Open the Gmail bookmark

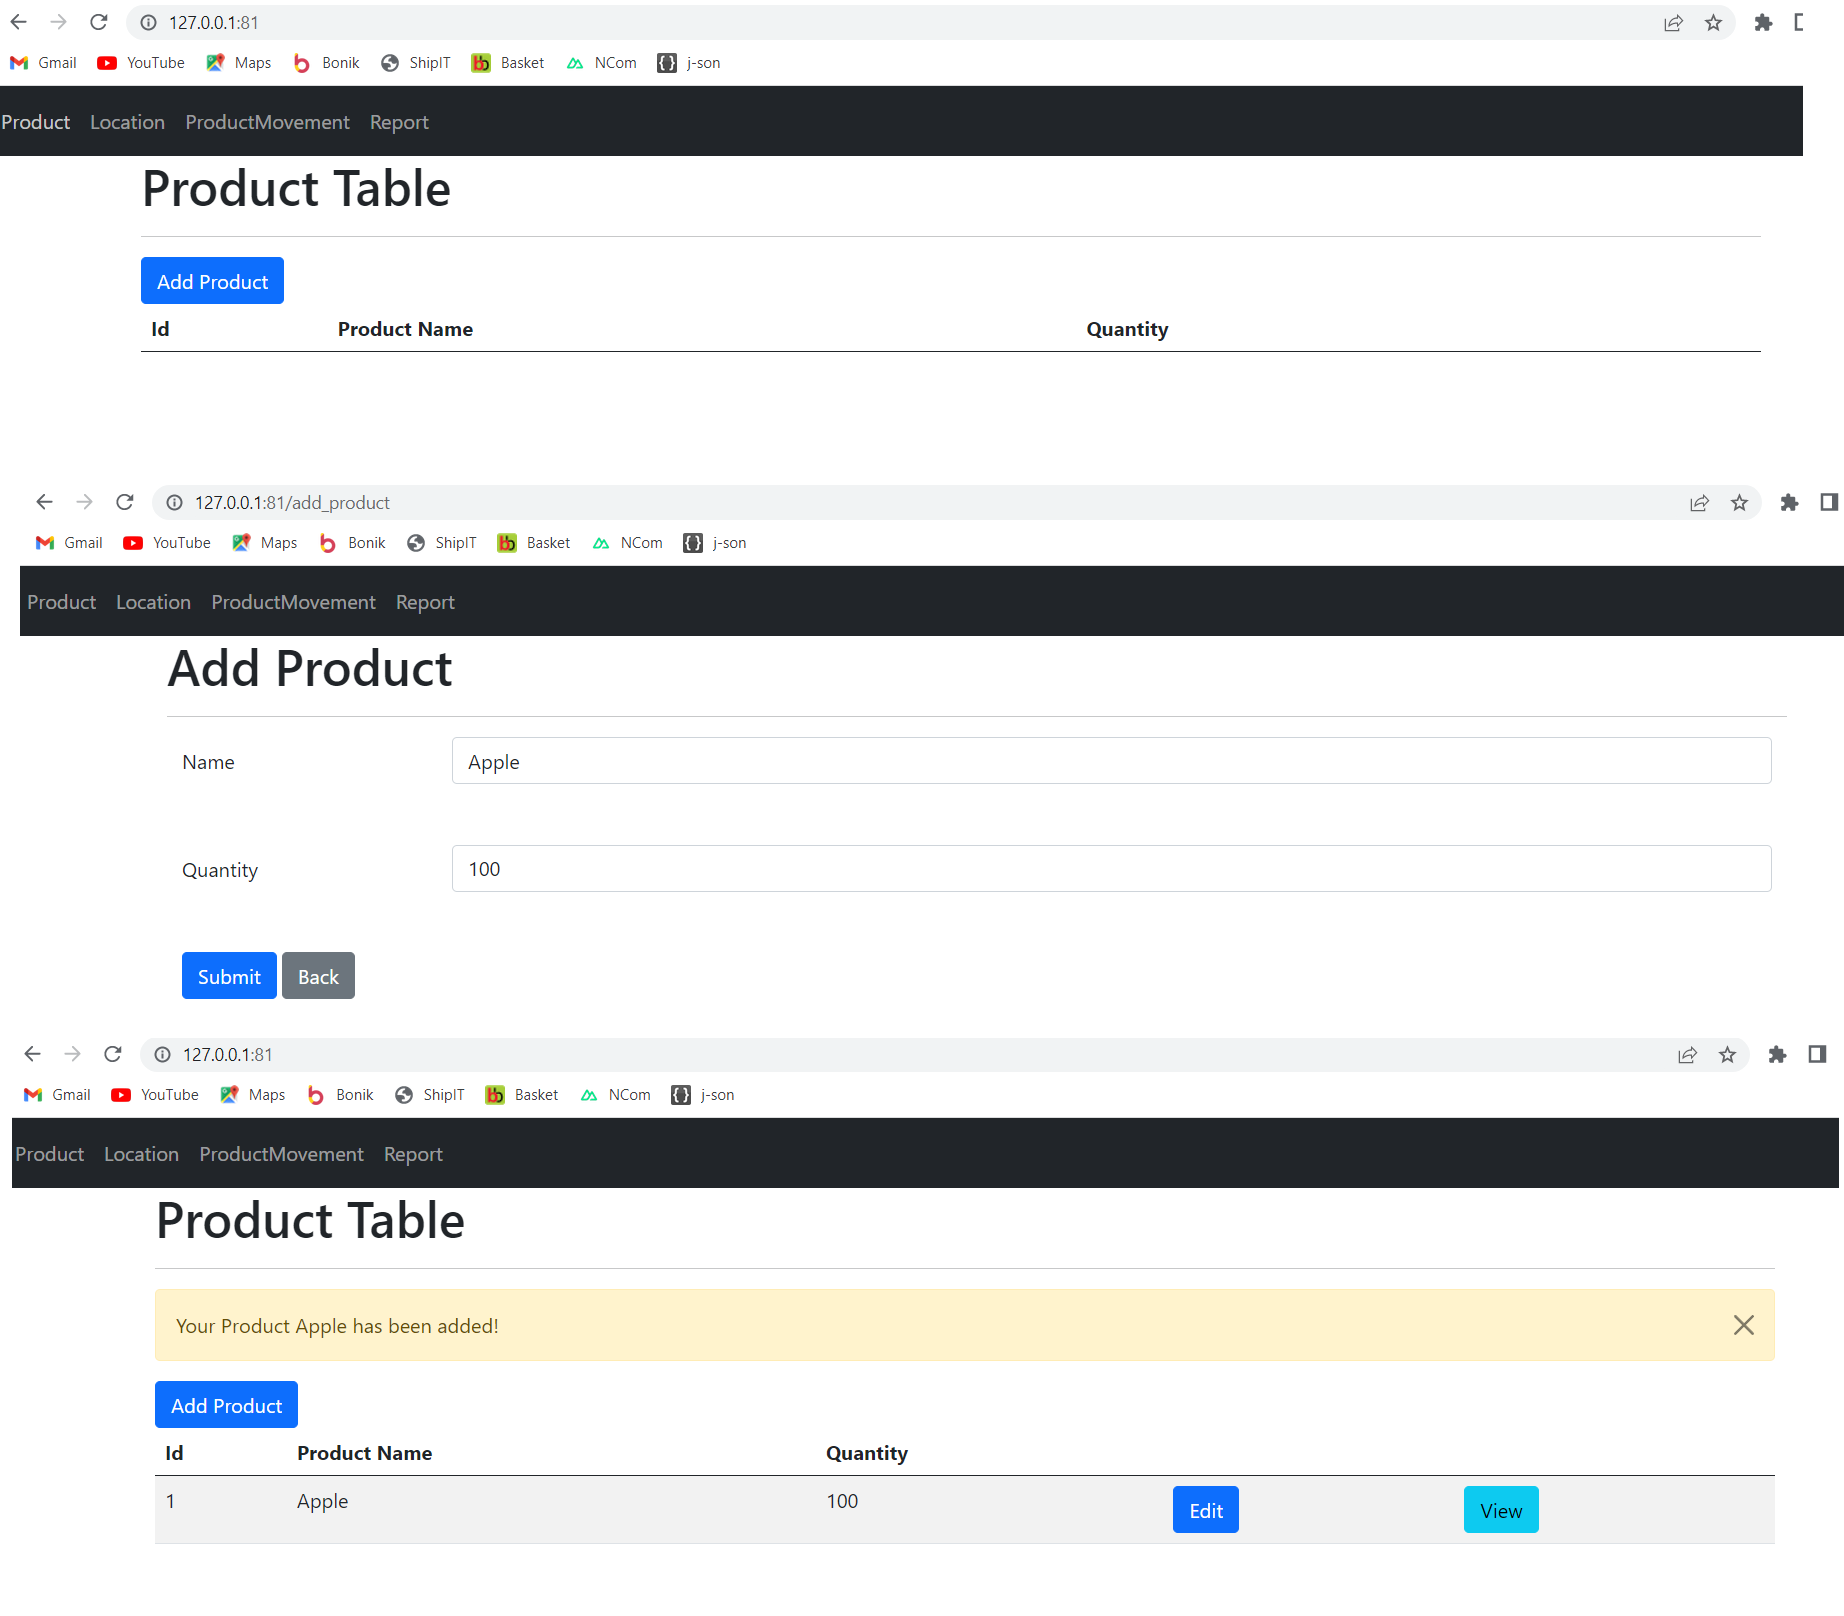click(x=42, y=62)
